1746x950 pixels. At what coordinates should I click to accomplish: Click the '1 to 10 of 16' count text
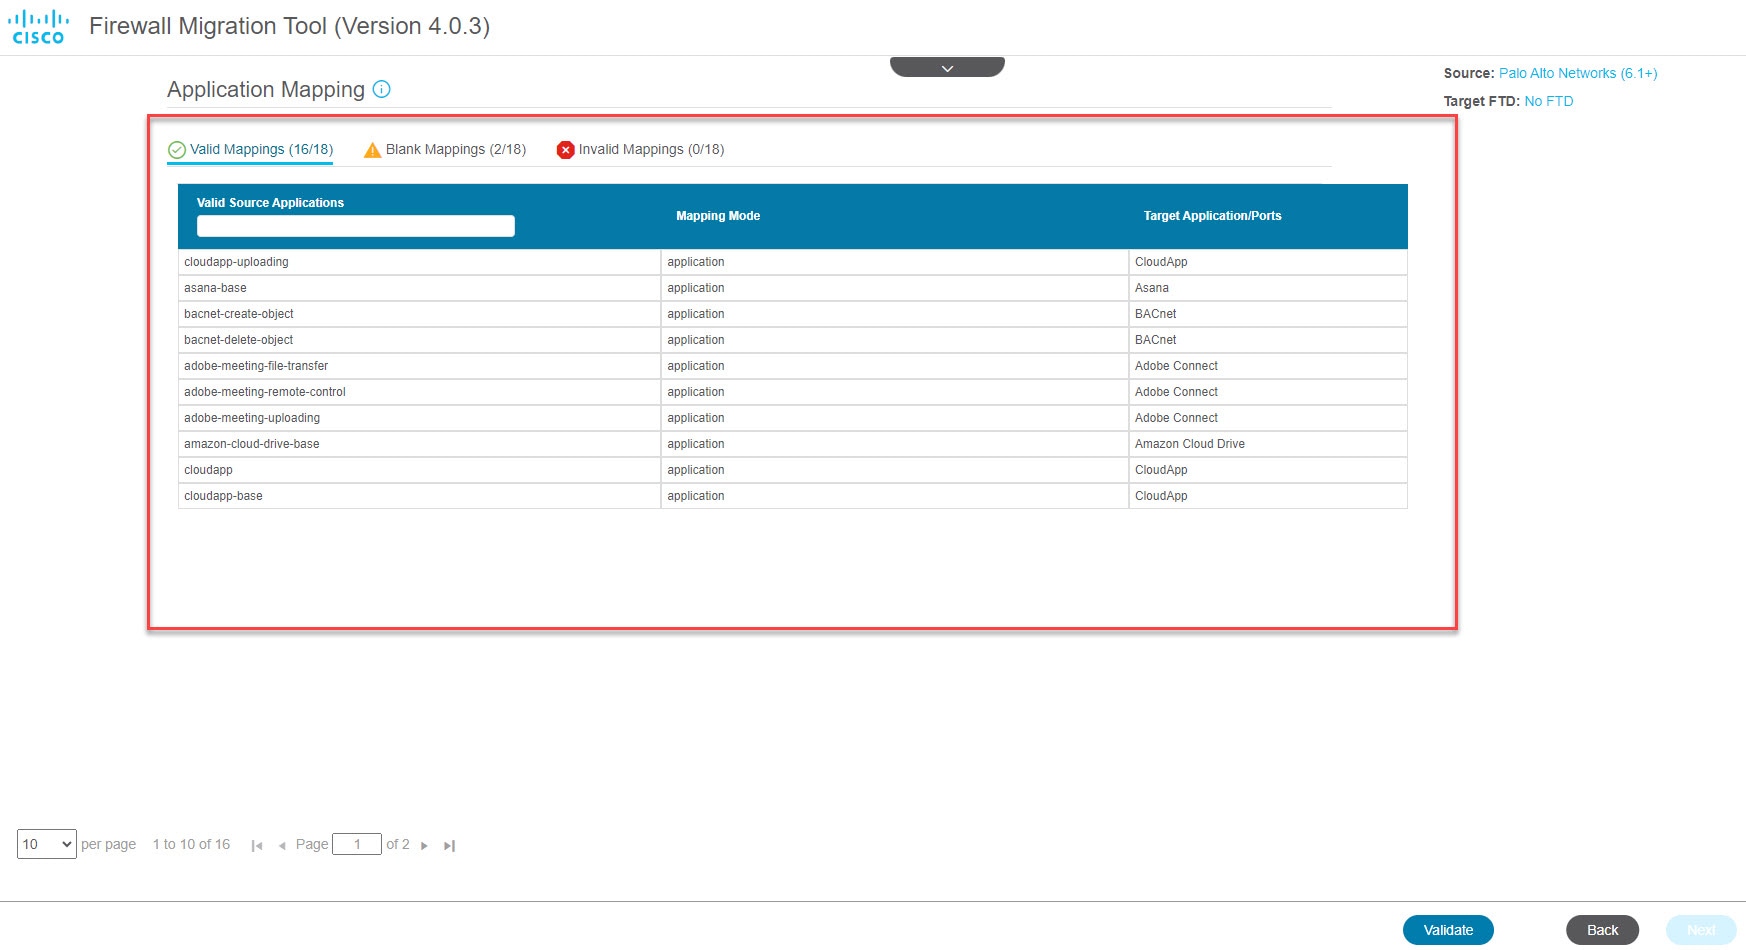click(191, 844)
